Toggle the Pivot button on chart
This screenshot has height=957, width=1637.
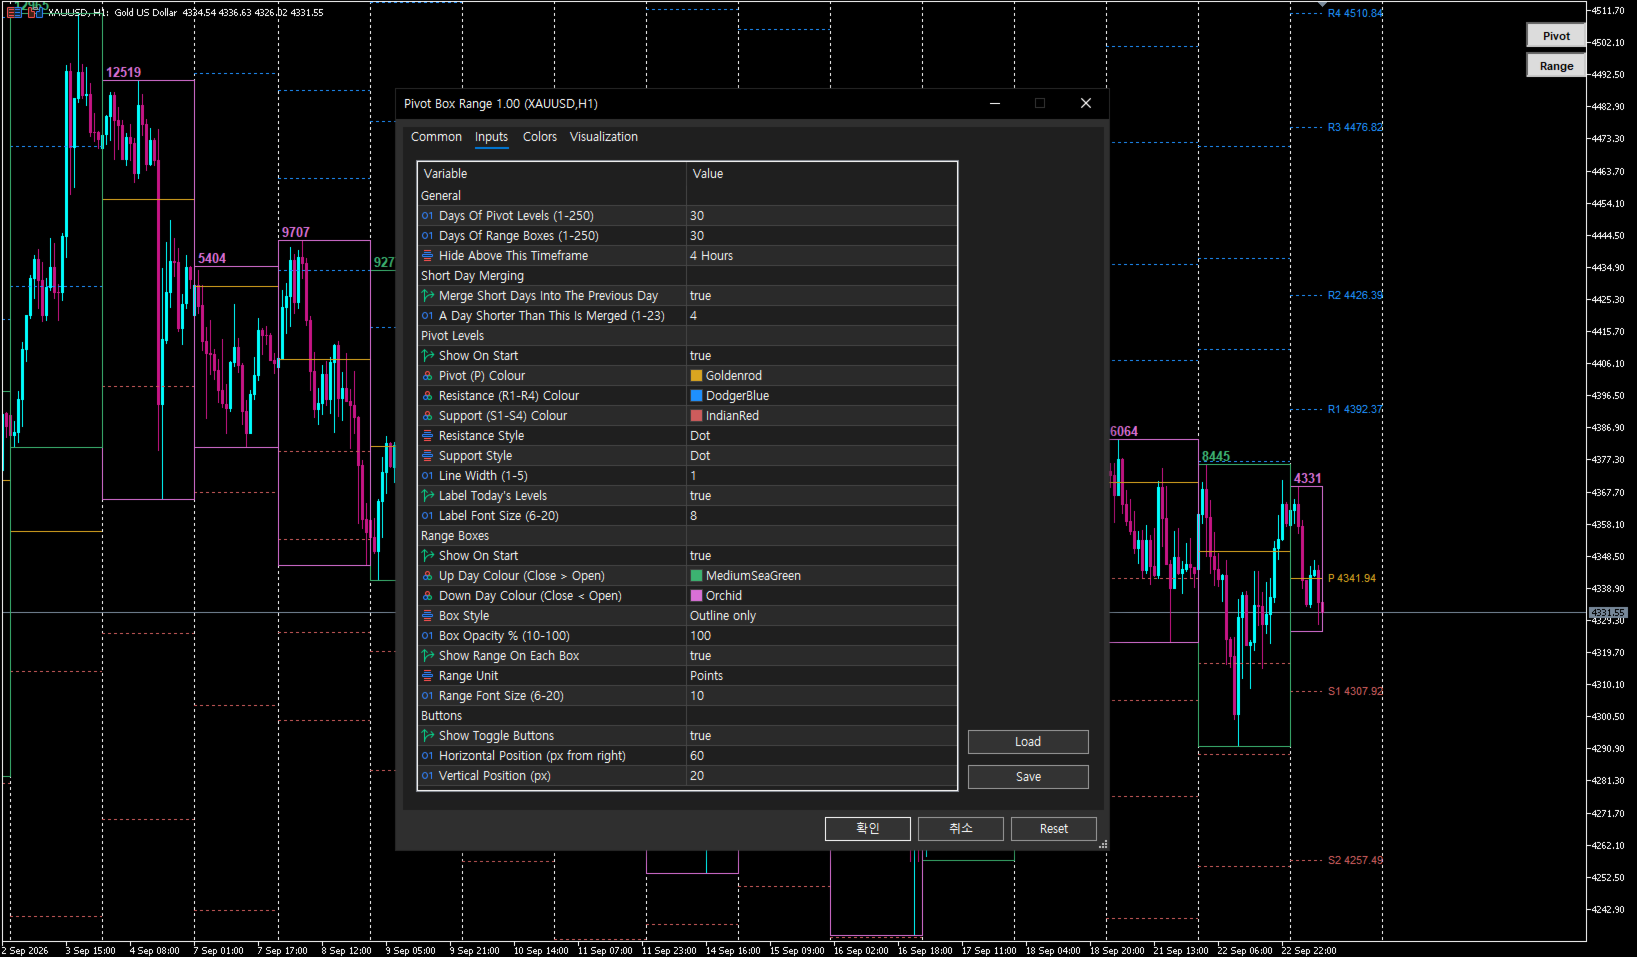coord(1556,36)
